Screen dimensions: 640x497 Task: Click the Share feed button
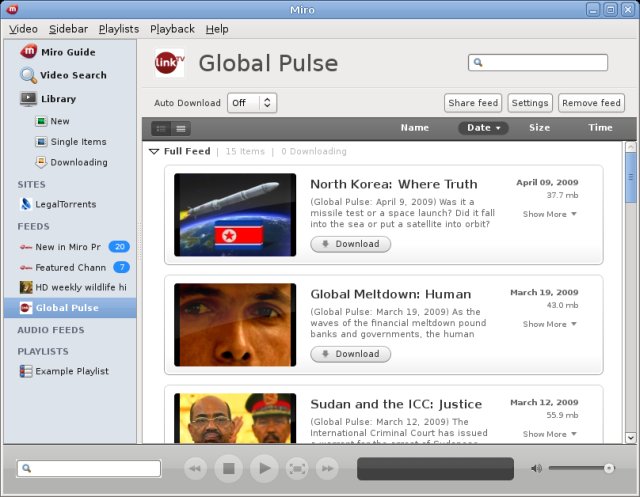[473, 103]
